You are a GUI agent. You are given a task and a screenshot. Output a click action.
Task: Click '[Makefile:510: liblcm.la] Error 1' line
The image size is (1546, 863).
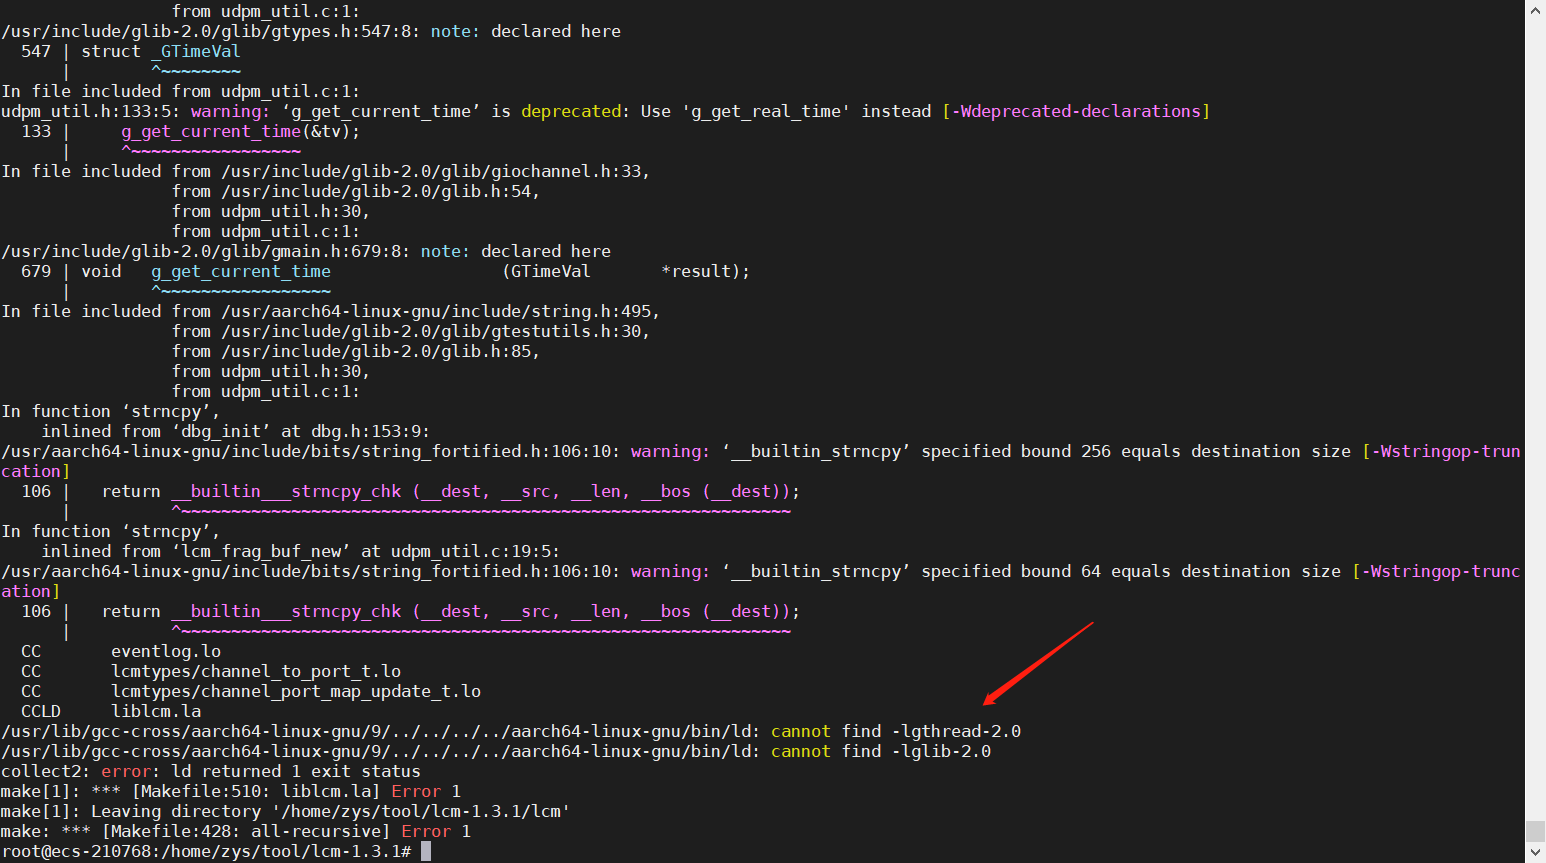(231, 791)
